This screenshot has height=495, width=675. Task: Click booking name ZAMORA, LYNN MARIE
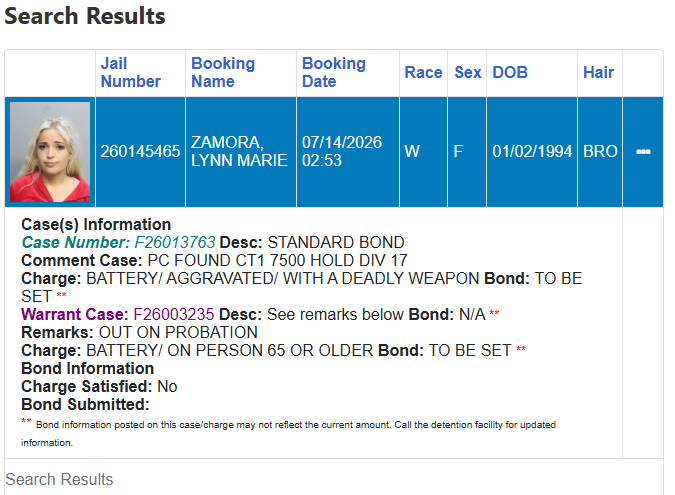pos(241,152)
